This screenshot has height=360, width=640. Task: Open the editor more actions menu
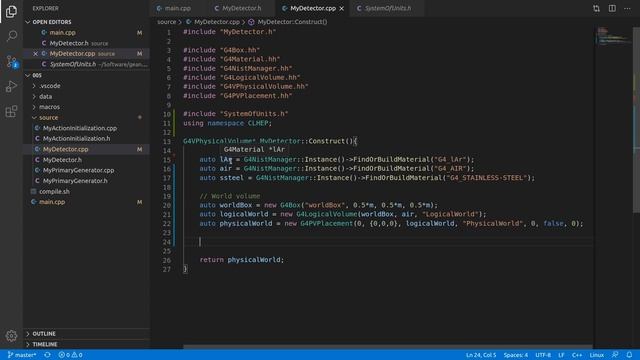(627, 8)
